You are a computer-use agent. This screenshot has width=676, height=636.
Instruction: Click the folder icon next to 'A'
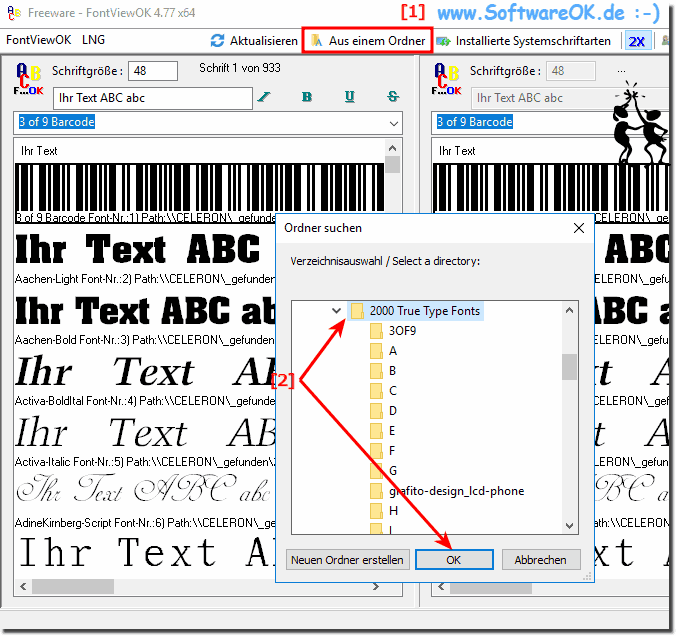pos(376,351)
